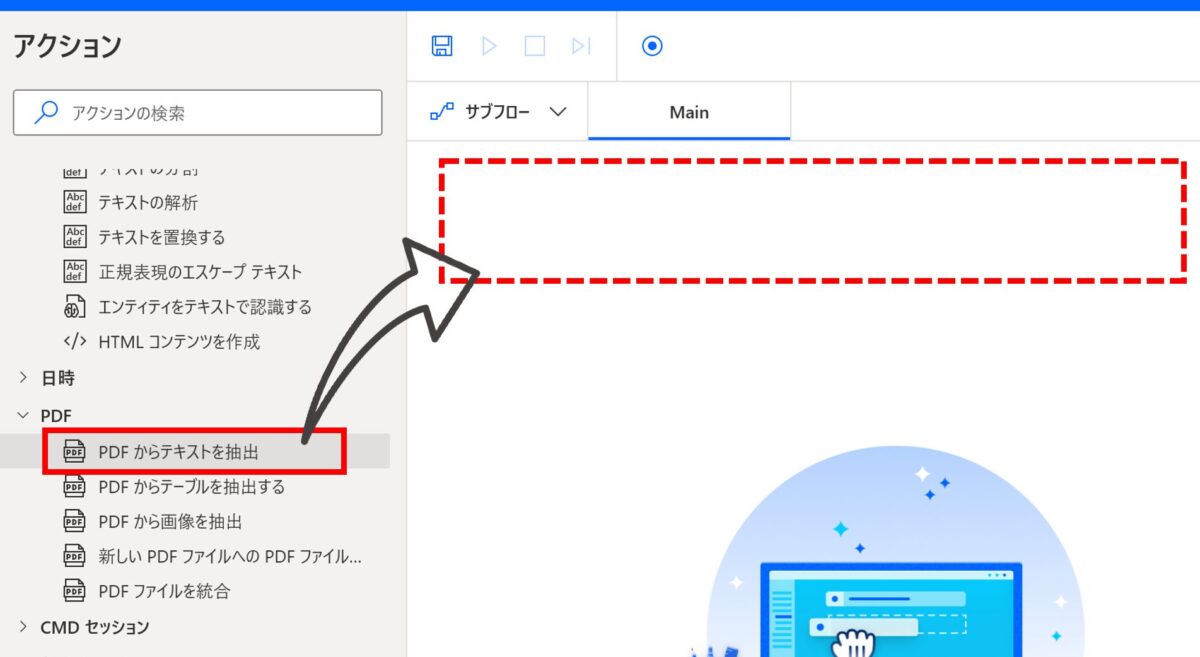Switch to the Main tab
Screen dimensions: 1200x657
coord(688,111)
